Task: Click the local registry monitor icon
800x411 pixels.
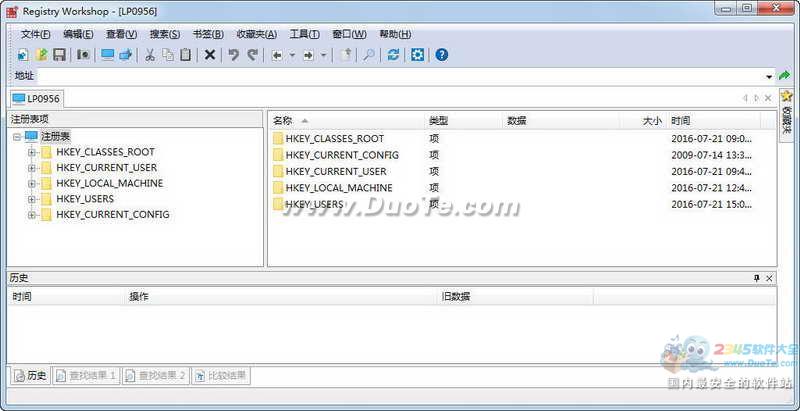Action: [108, 55]
